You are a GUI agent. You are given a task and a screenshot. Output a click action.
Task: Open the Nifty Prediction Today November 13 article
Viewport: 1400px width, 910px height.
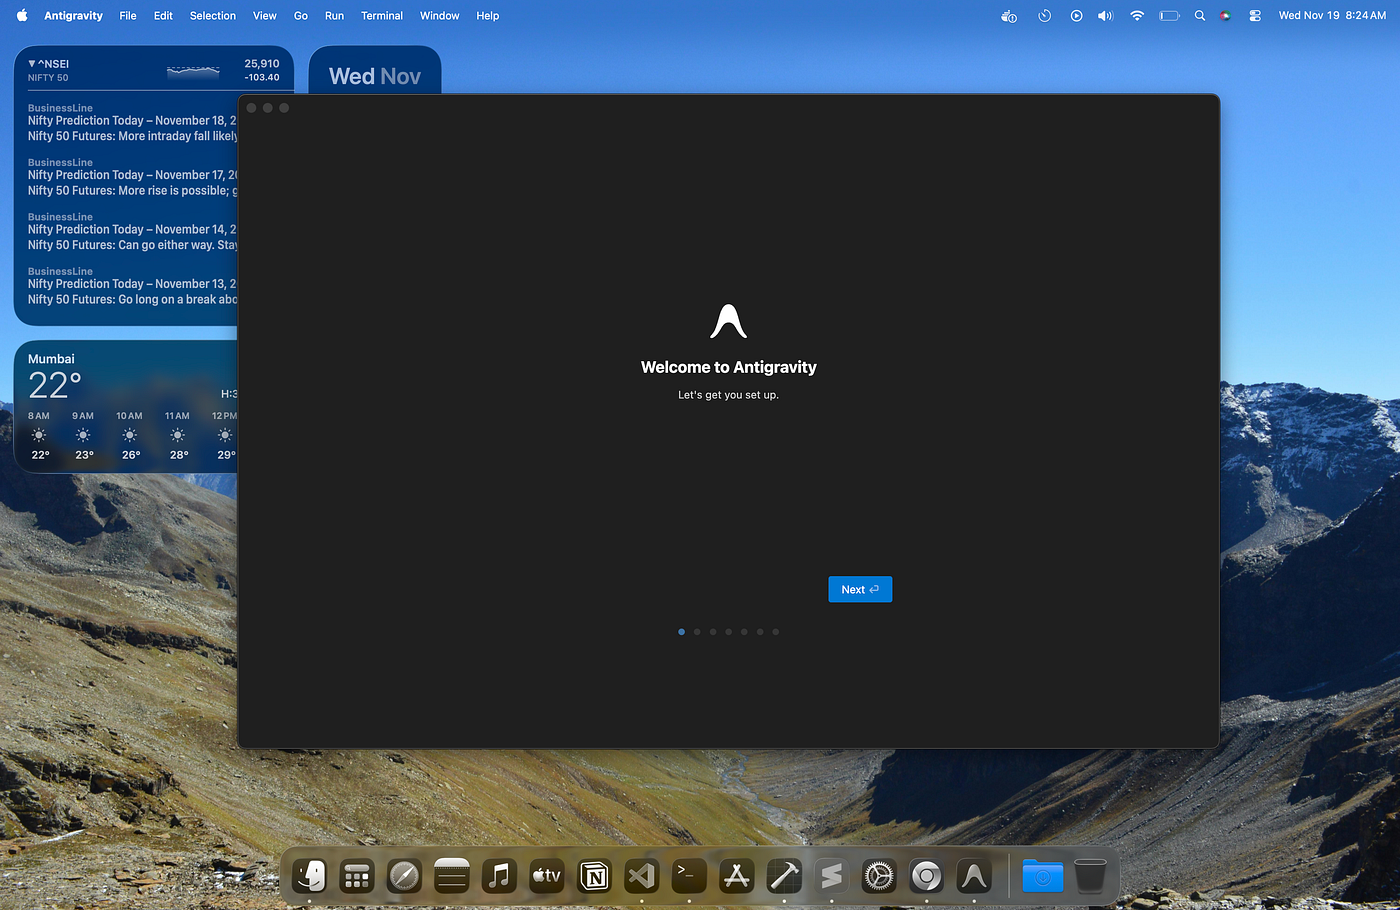coord(132,286)
